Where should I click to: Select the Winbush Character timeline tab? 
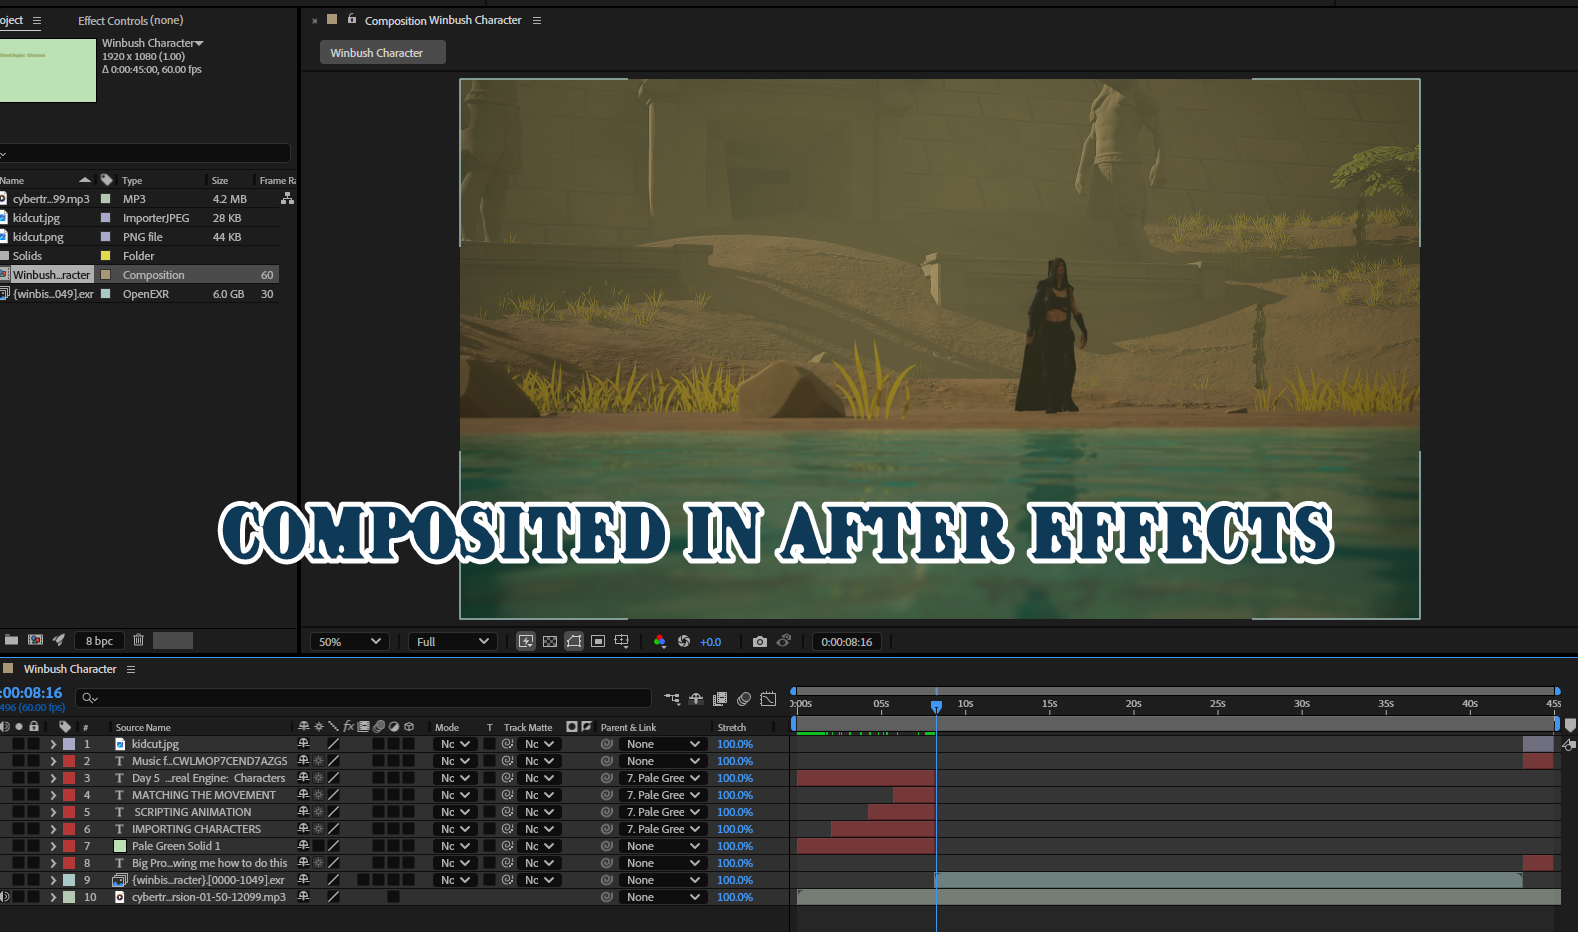[70, 669]
